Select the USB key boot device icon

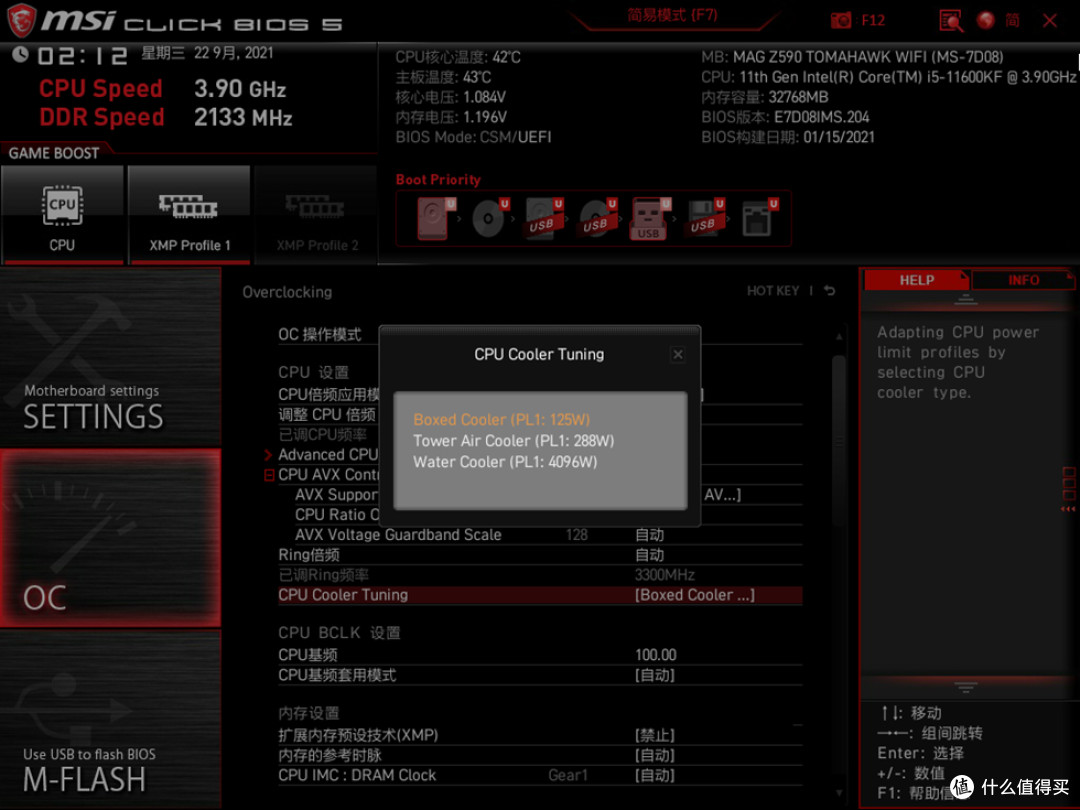pyautogui.click(x=650, y=218)
